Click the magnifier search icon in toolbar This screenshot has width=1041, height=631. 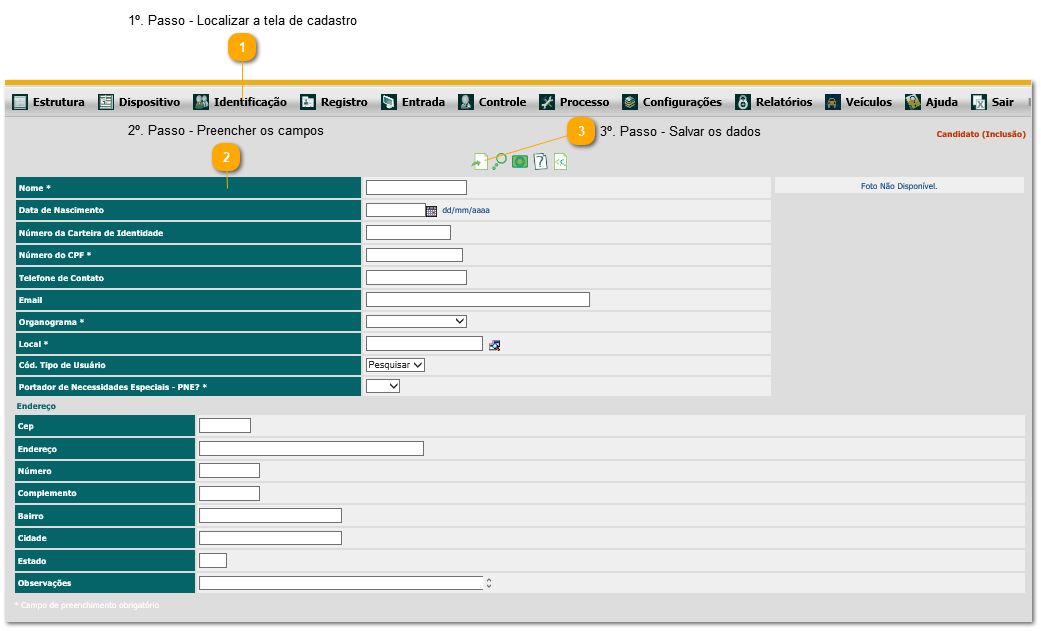[x=499, y=161]
